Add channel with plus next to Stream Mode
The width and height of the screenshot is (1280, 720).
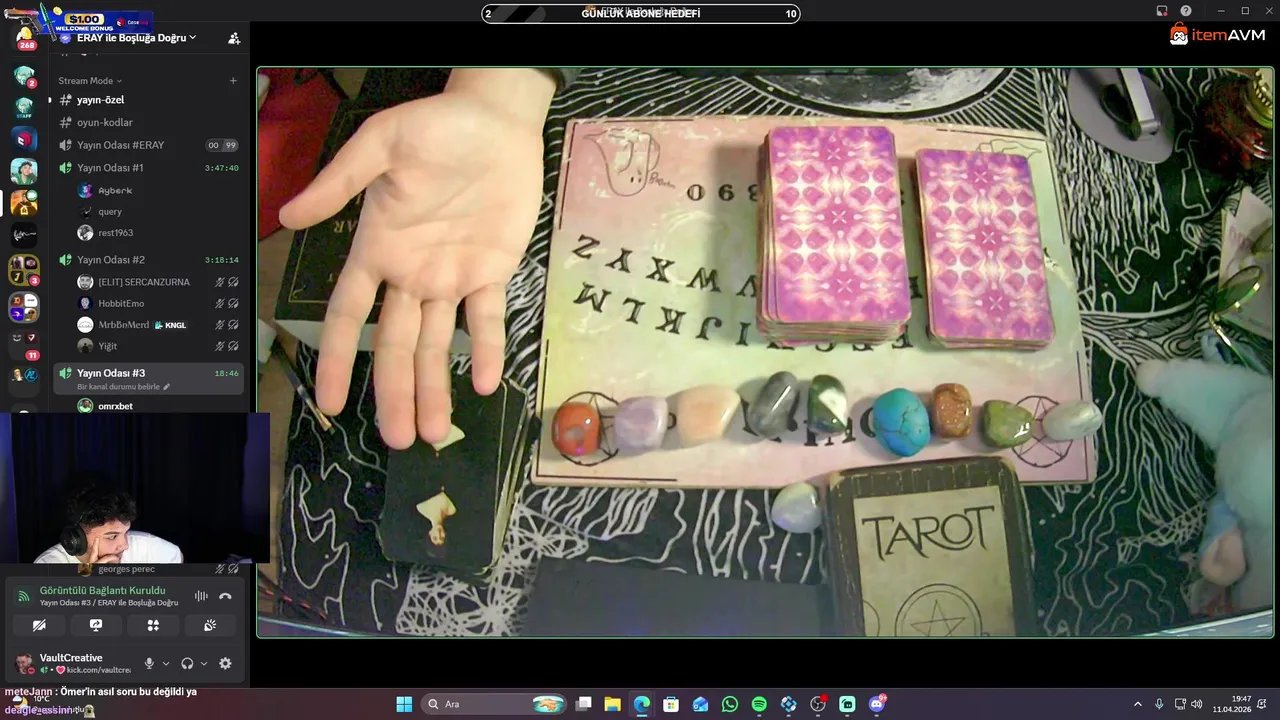click(233, 81)
